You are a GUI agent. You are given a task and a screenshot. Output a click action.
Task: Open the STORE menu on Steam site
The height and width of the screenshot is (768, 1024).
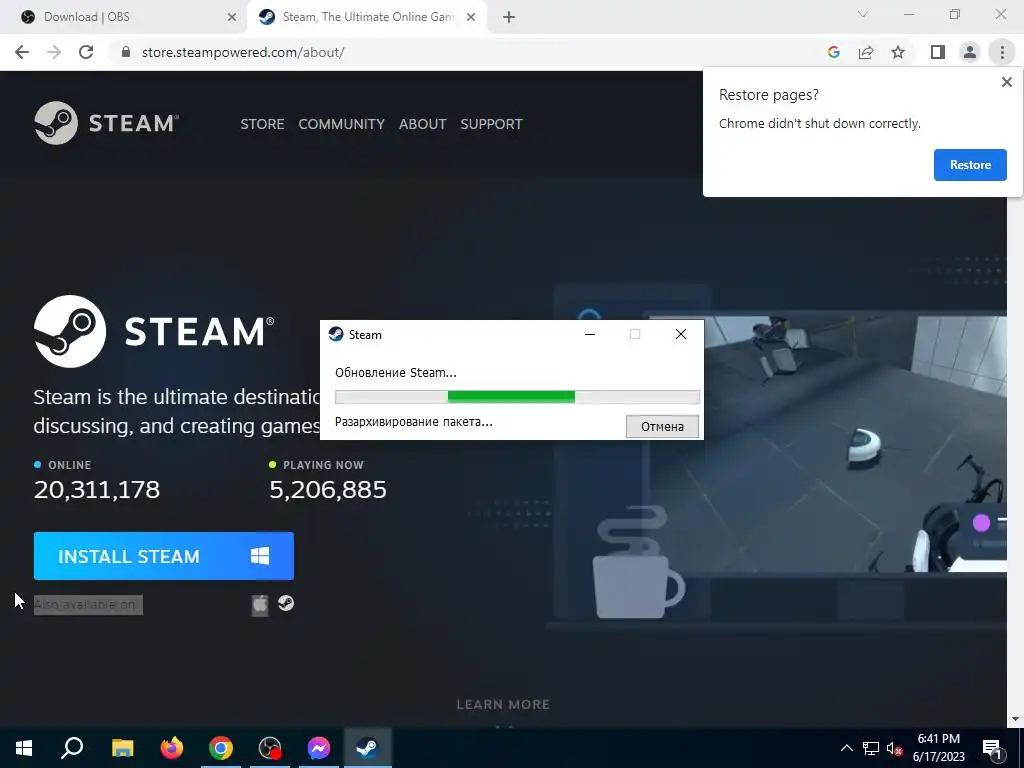[262, 124]
